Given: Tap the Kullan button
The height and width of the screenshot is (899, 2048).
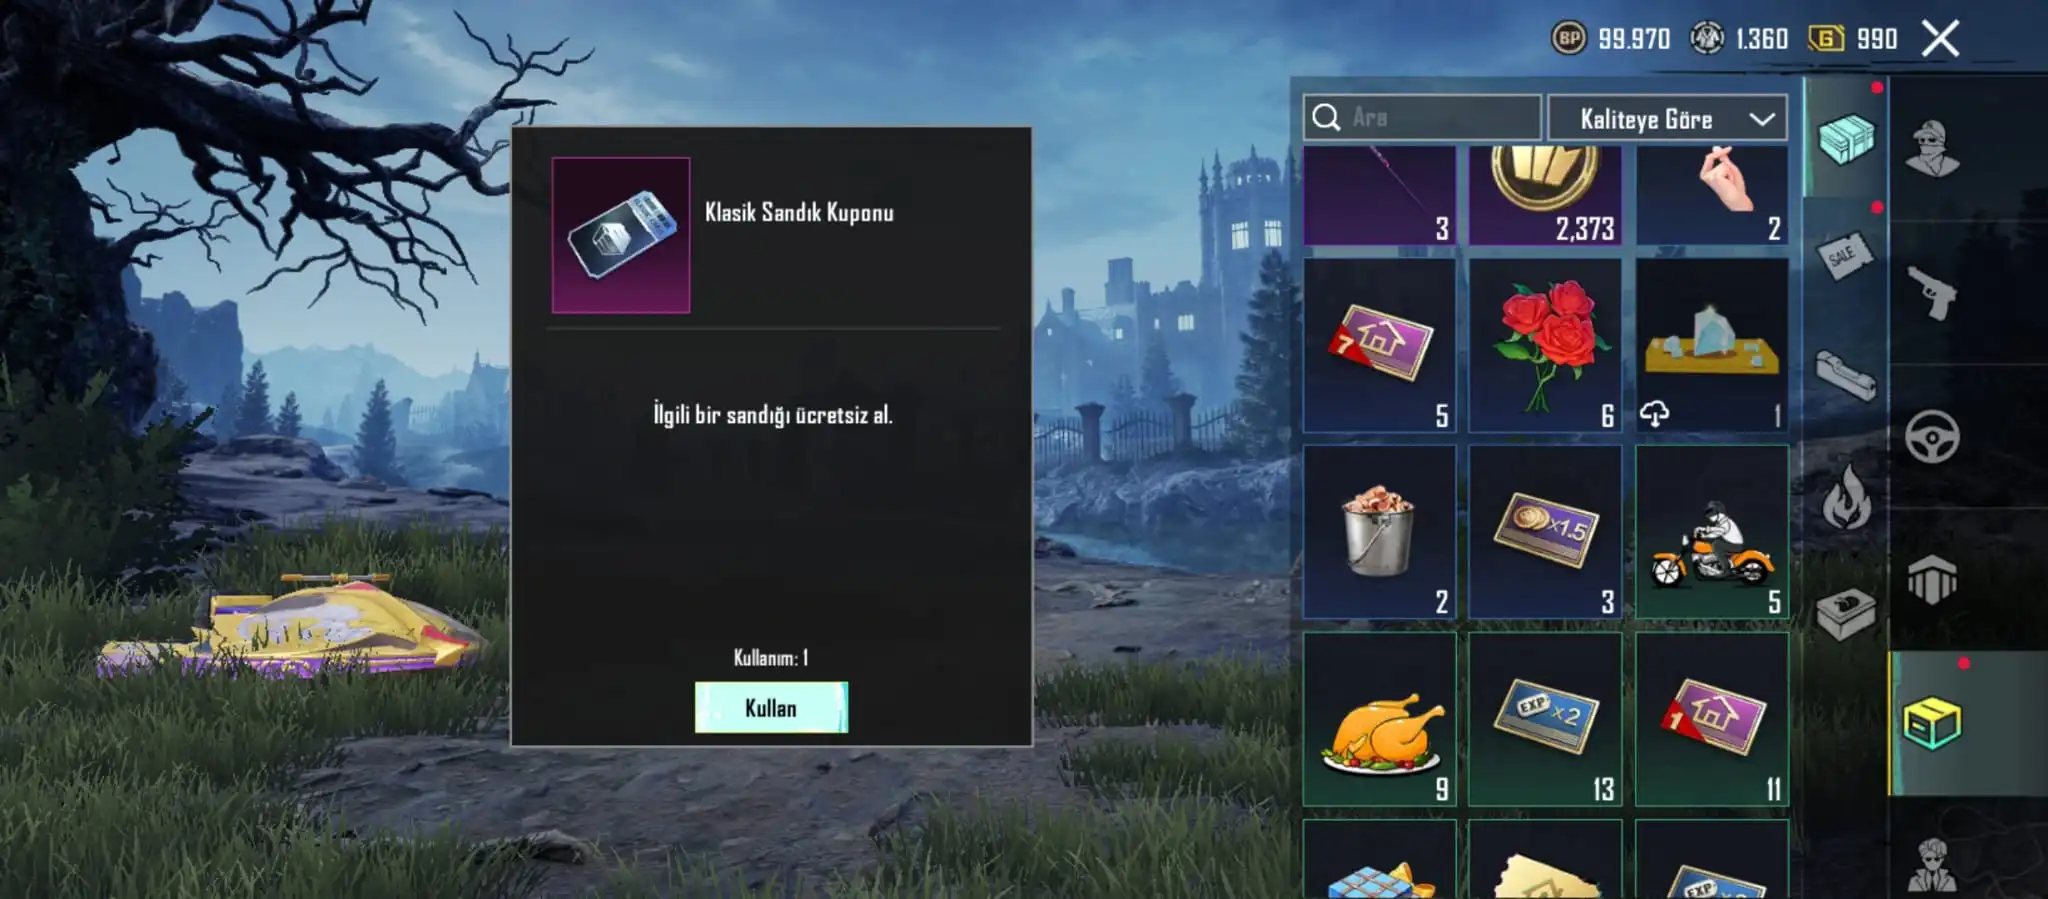Looking at the screenshot, I should click(771, 707).
